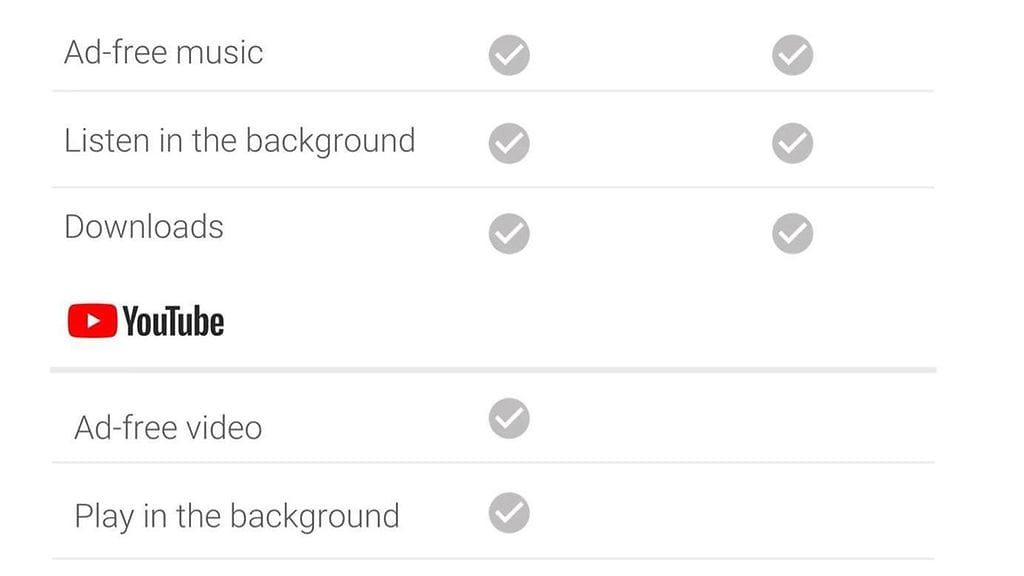This screenshot has height=576, width=1024.
Task: Click separator line between Ad-free video and Play rows
Action: click(x=492, y=463)
